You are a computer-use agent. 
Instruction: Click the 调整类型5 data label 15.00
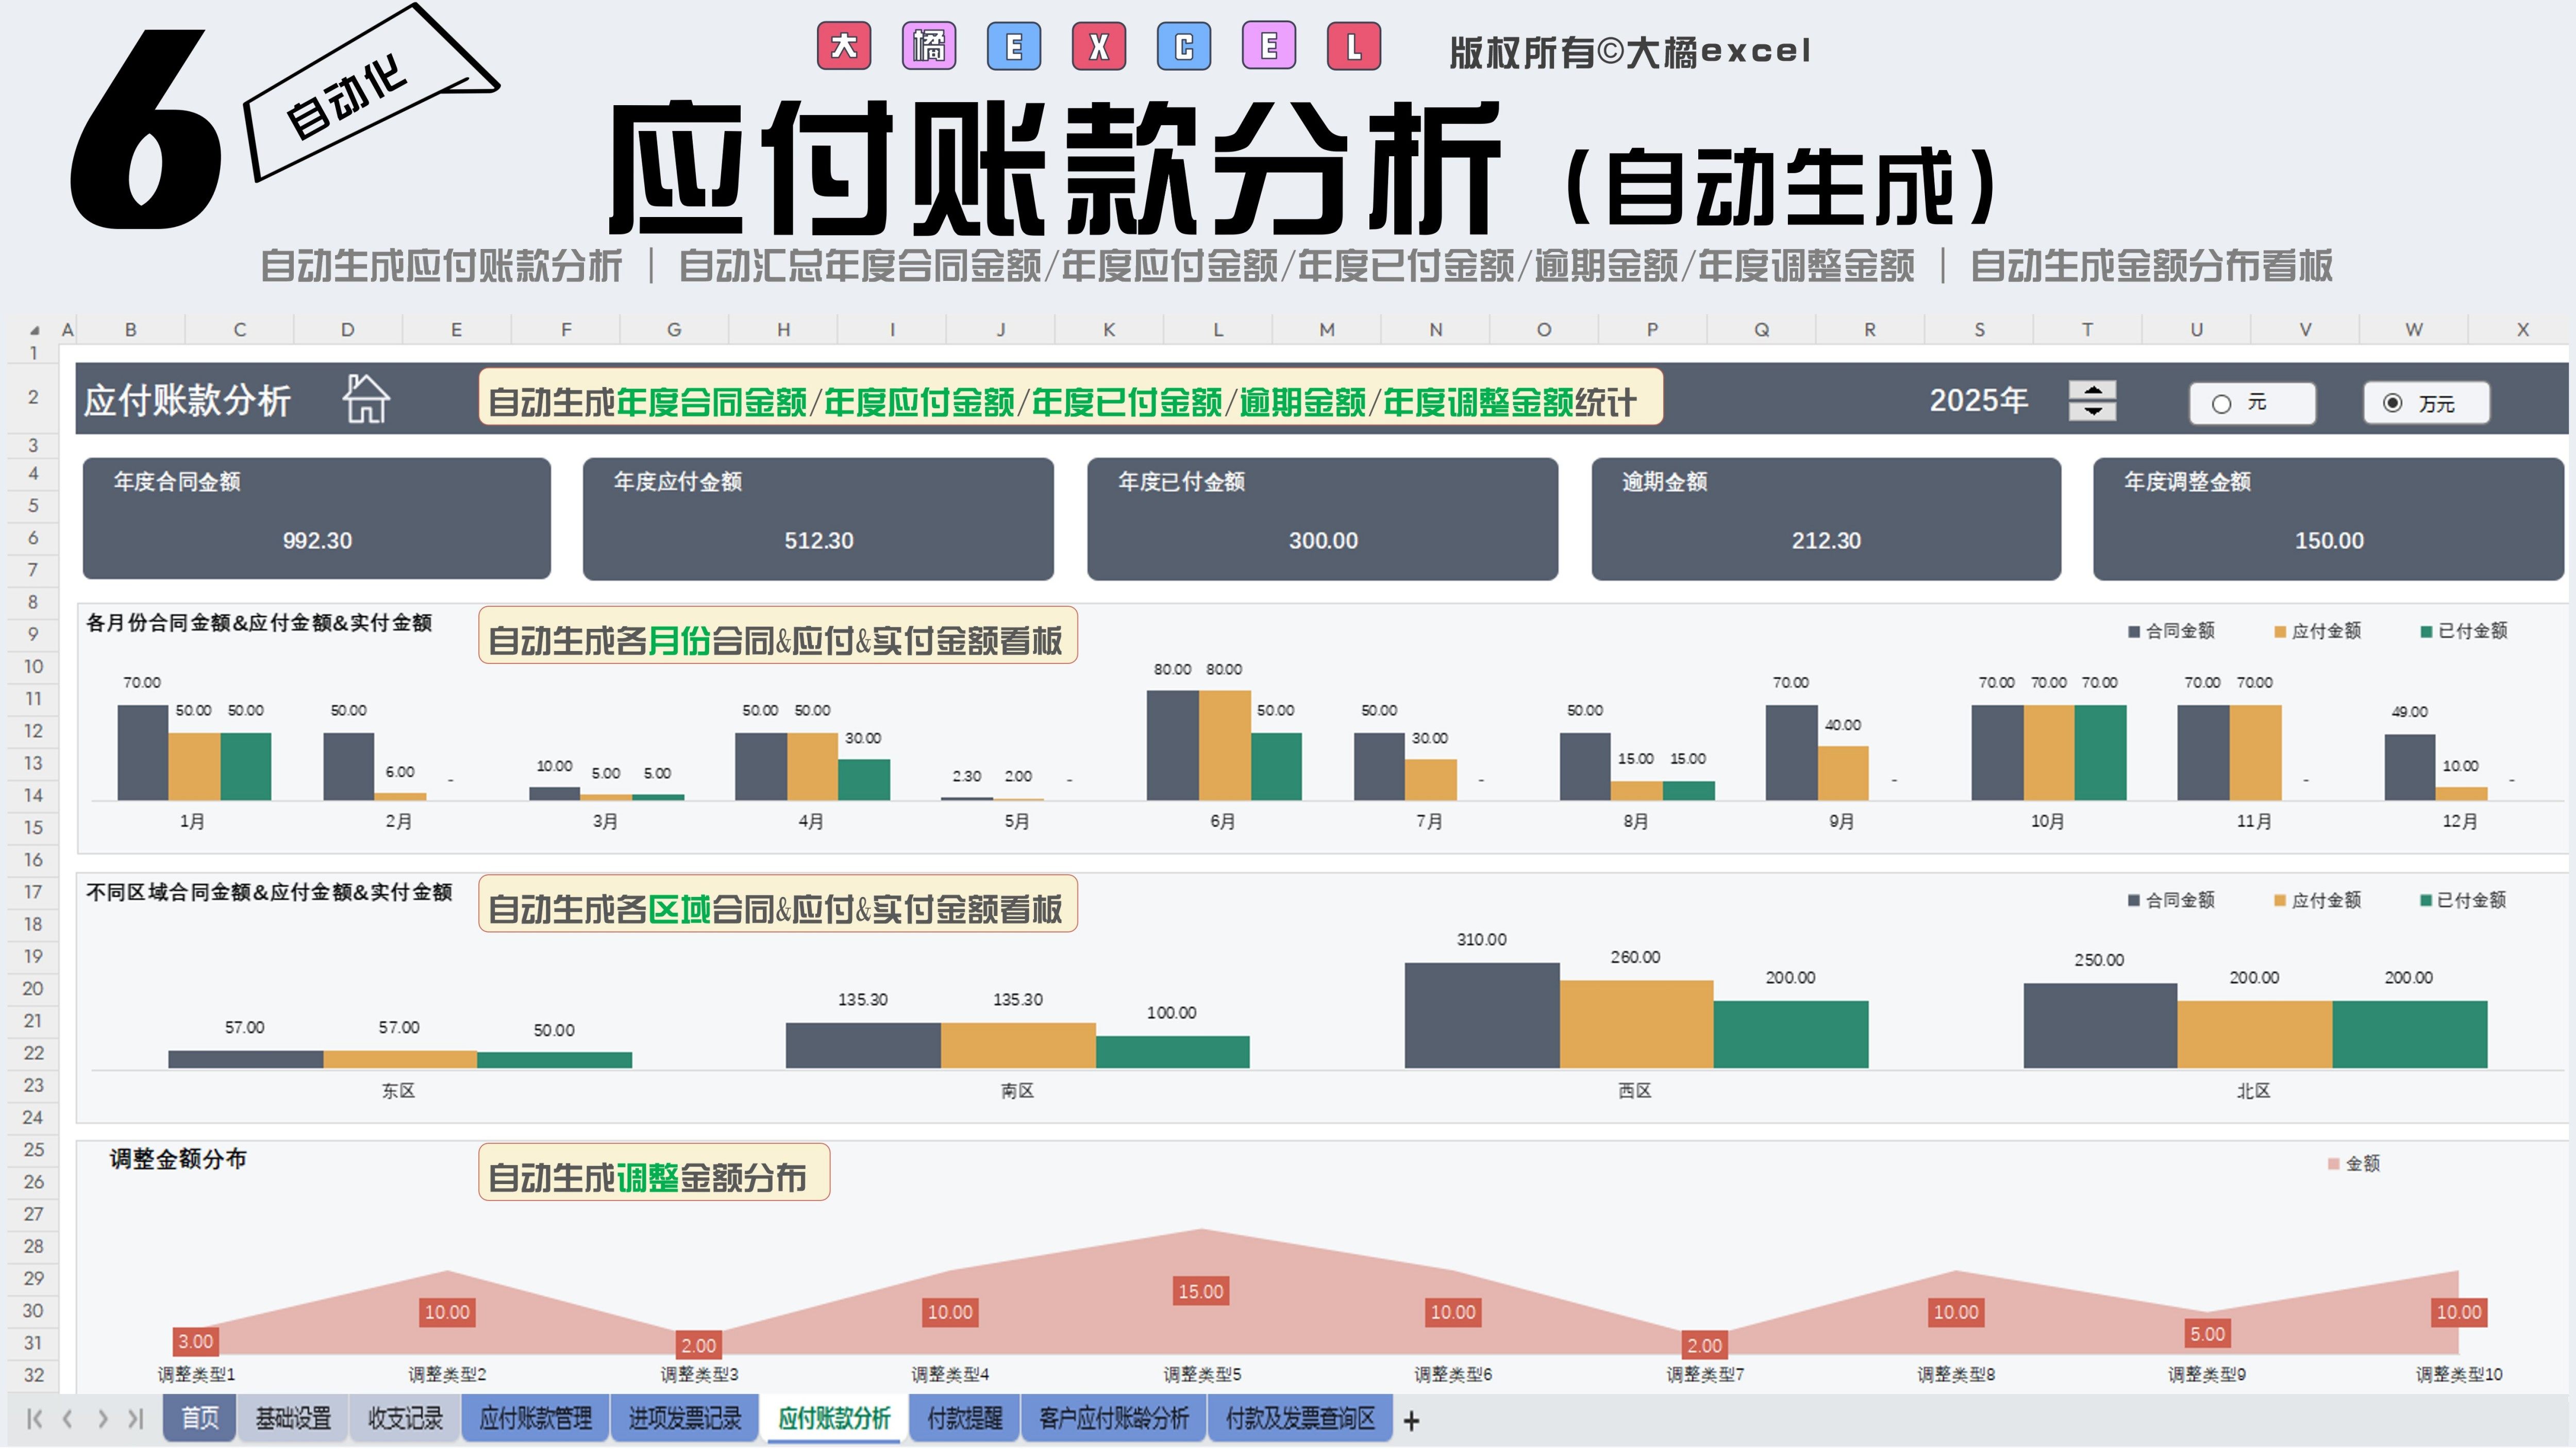[x=1200, y=1291]
